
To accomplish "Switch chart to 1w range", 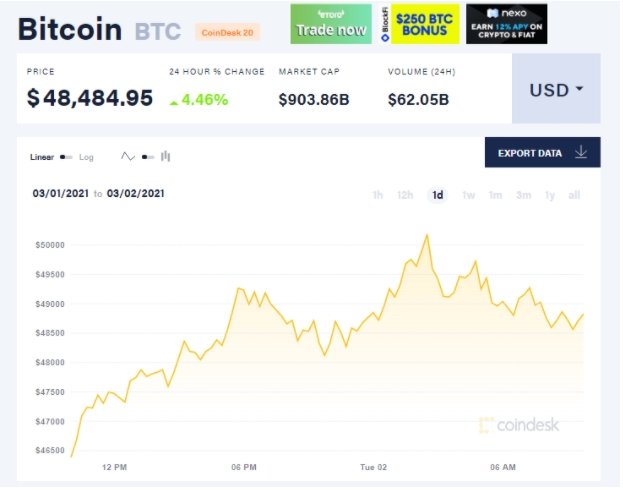I will 468,195.
